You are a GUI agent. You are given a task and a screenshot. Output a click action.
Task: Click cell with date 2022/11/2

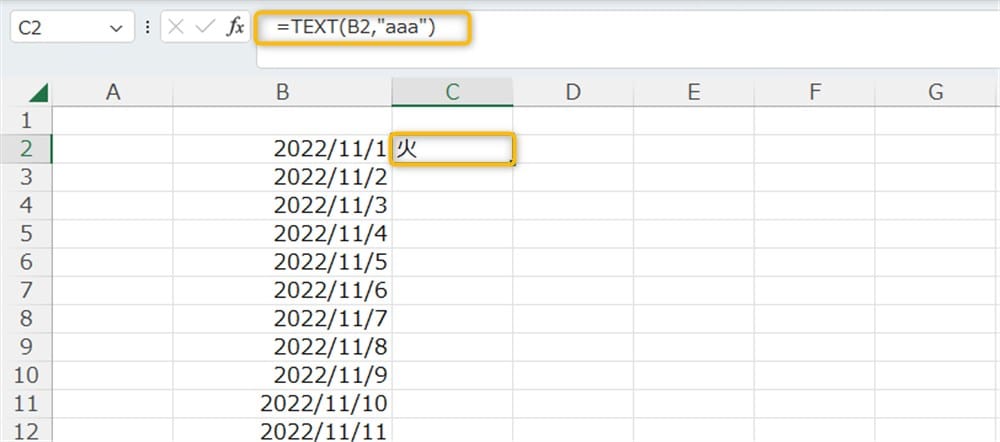coord(283,177)
